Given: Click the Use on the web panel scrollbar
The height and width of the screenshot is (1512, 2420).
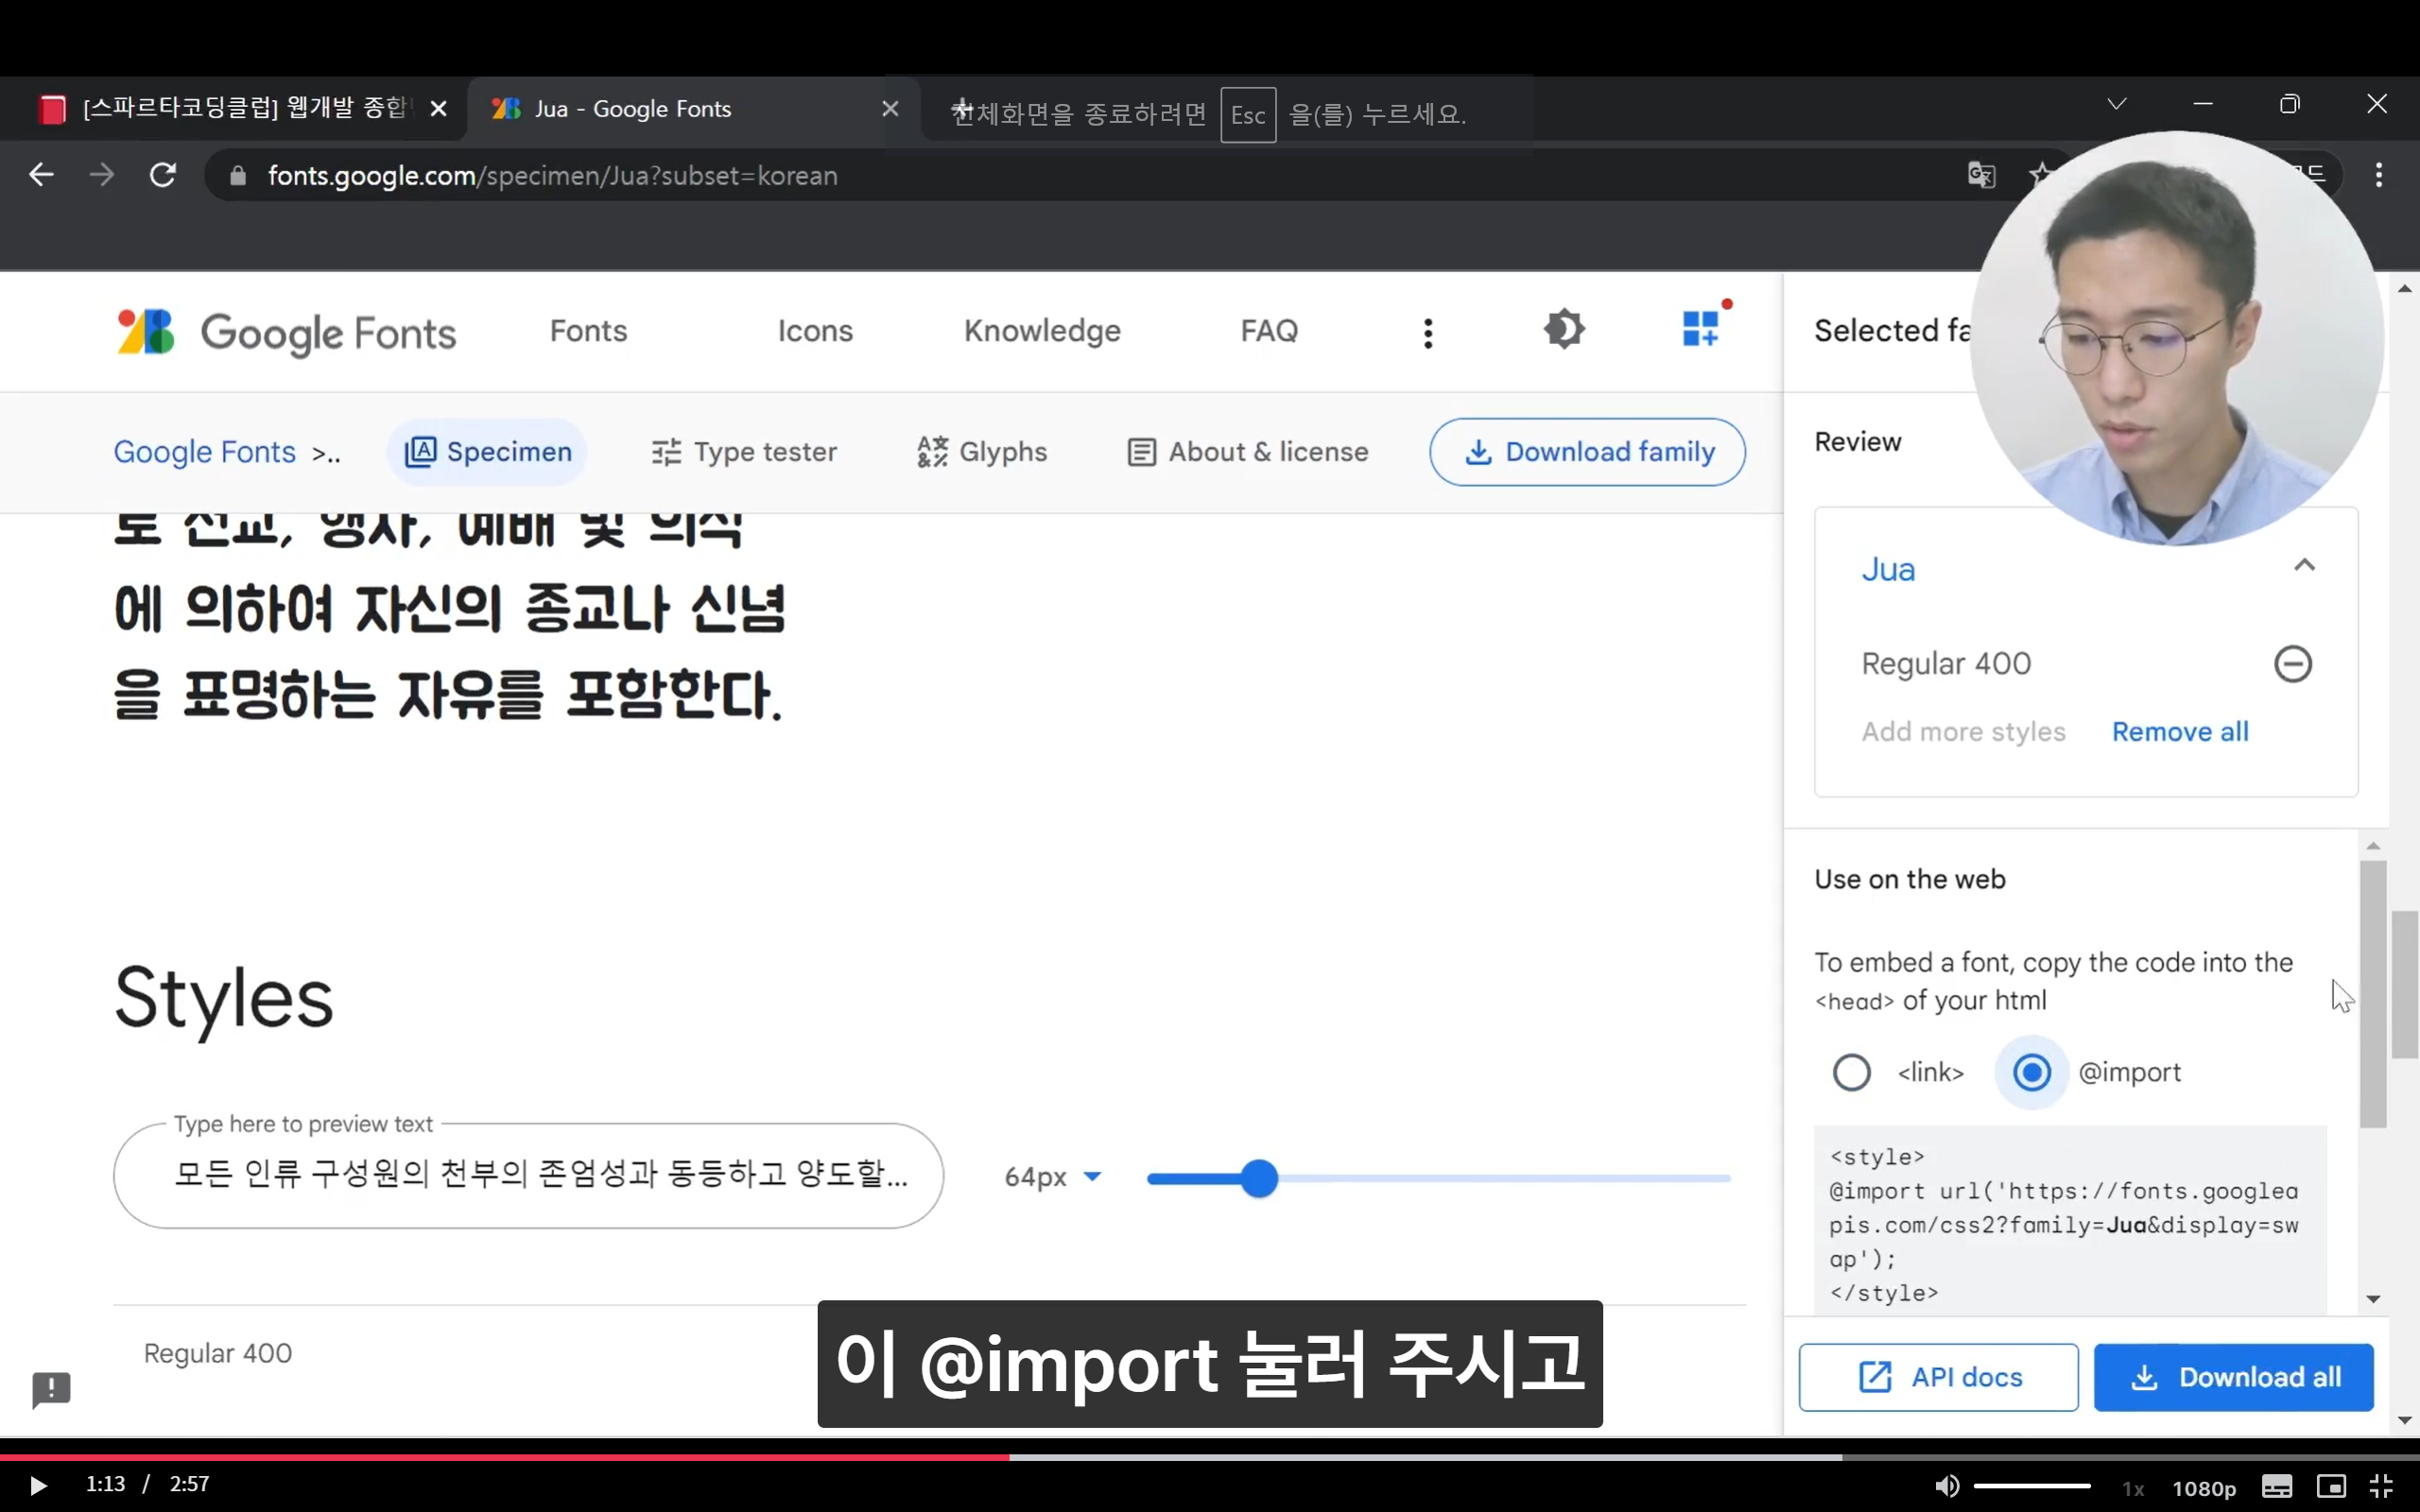Looking at the screenshot, I should tap(2373, 994).
